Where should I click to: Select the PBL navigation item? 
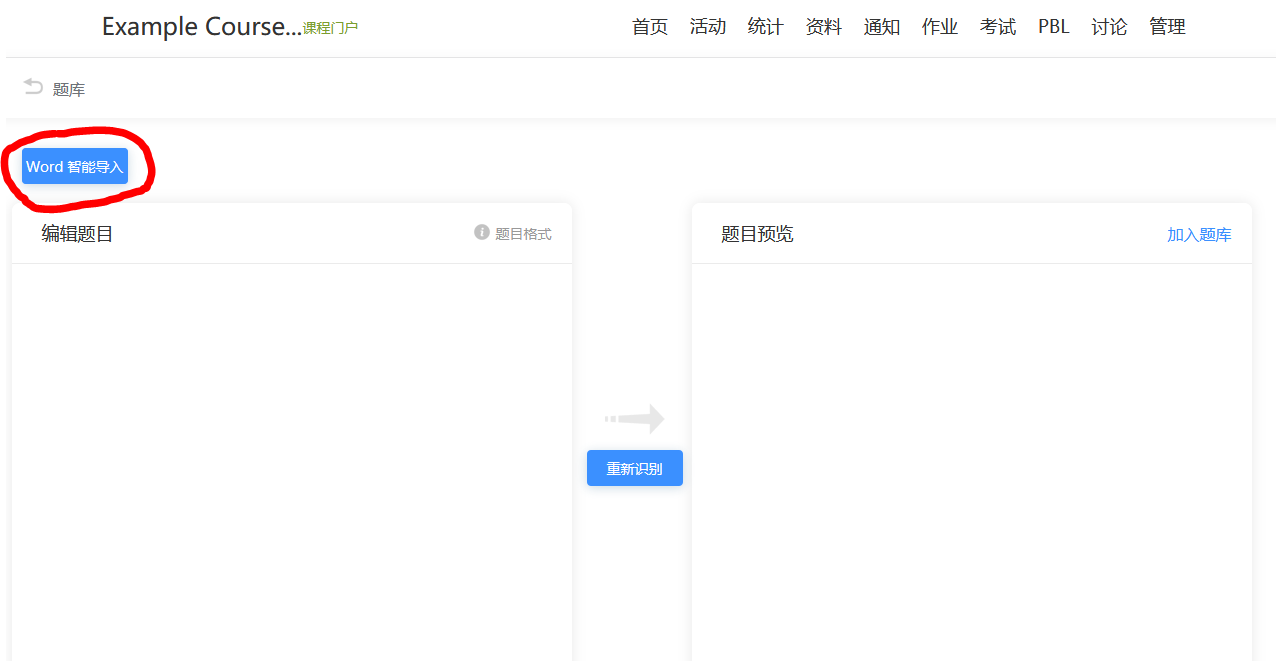point(1054,27)
